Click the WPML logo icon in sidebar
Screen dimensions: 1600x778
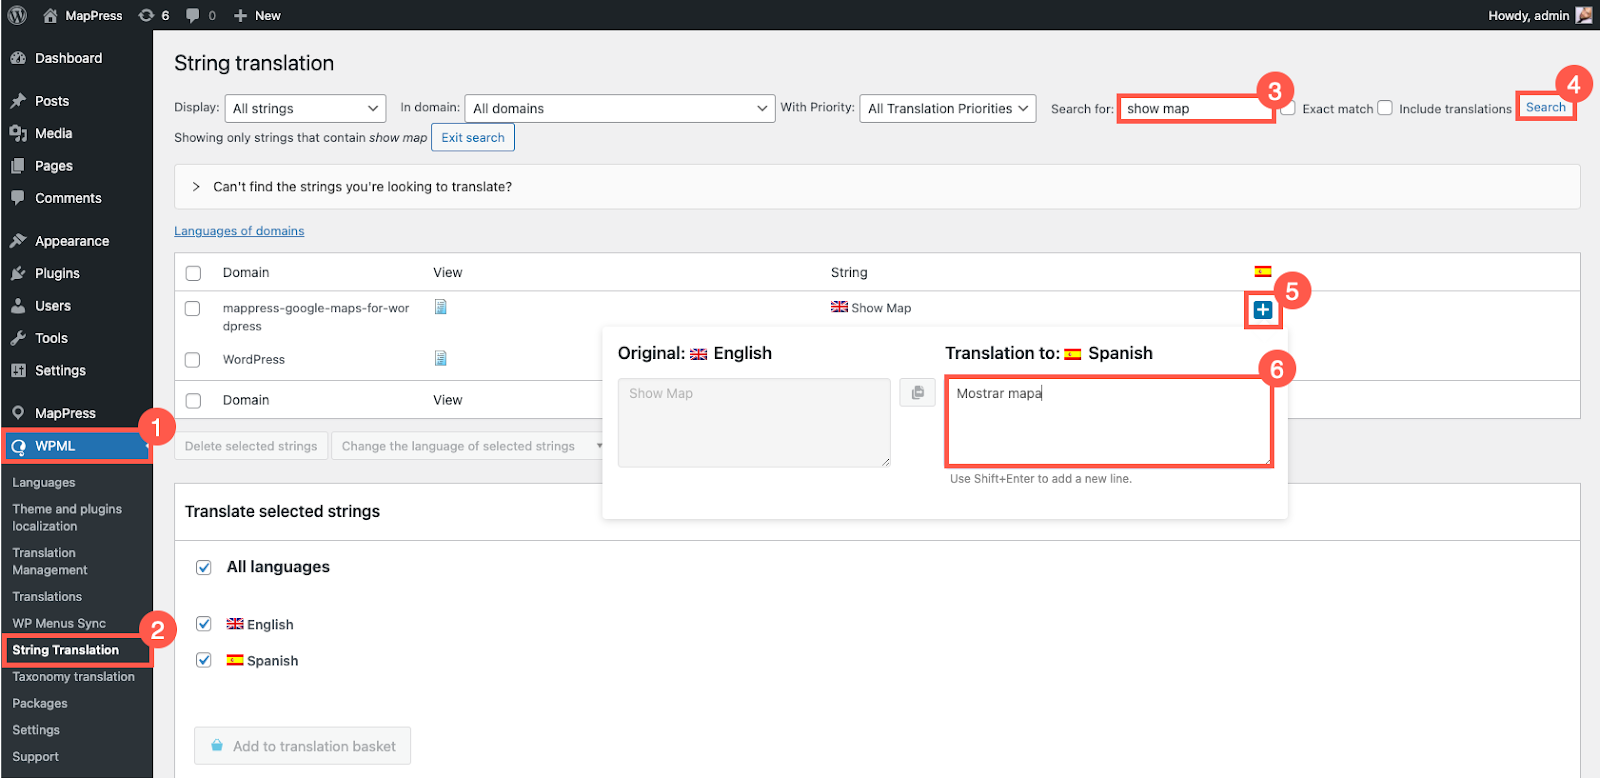[x=18, y=446]
